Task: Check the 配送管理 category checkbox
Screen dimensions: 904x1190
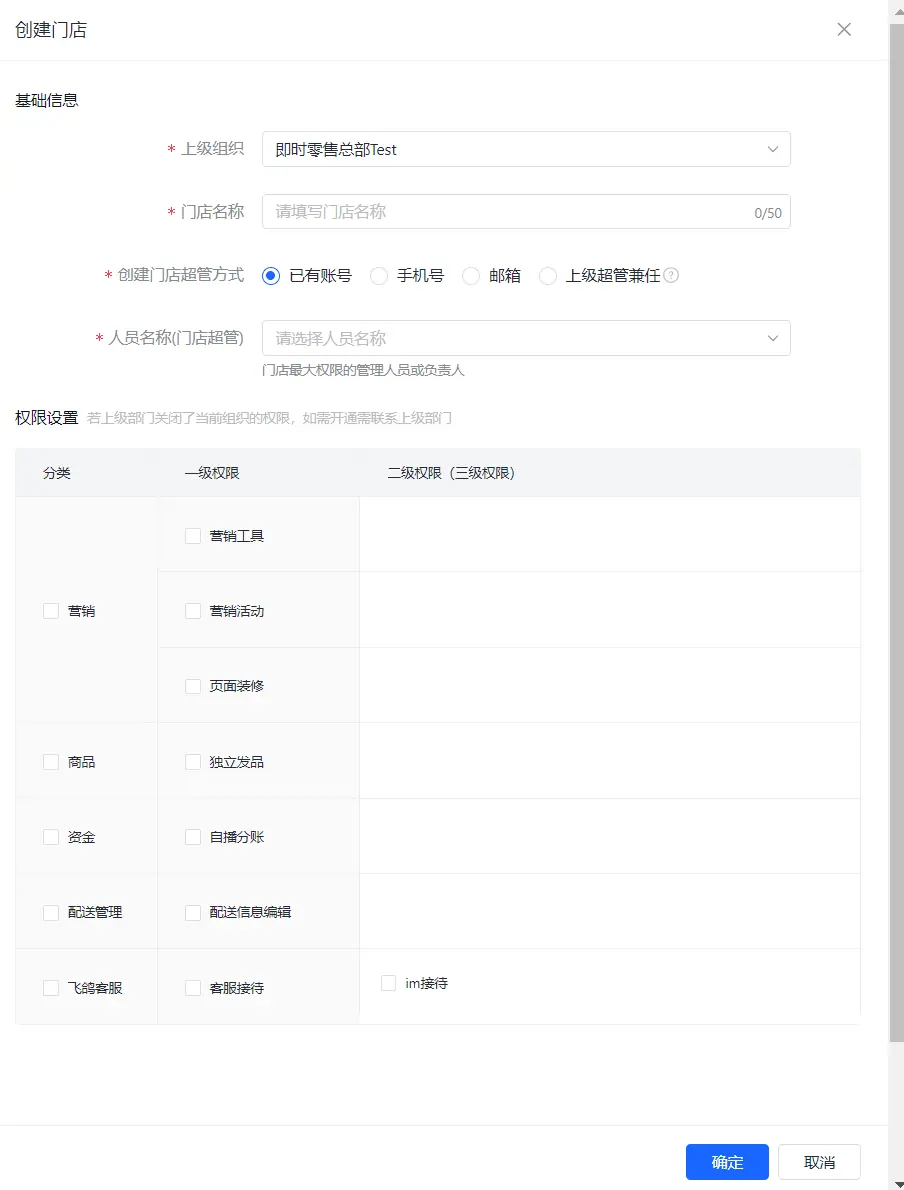Action: point(51,912)
